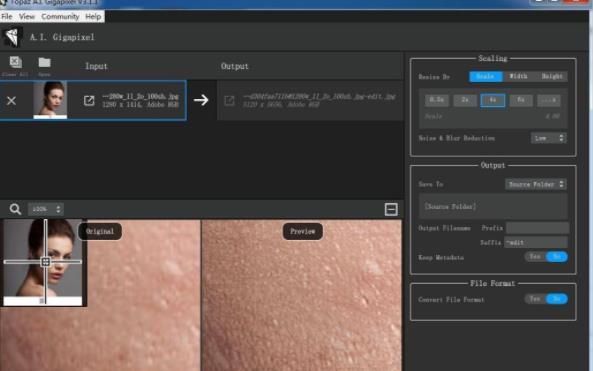Image resolution: width=593 pixels, height=371 pixels.
Task: Open the zoom percentage dropdown
Action: click(x=45, y=209)
